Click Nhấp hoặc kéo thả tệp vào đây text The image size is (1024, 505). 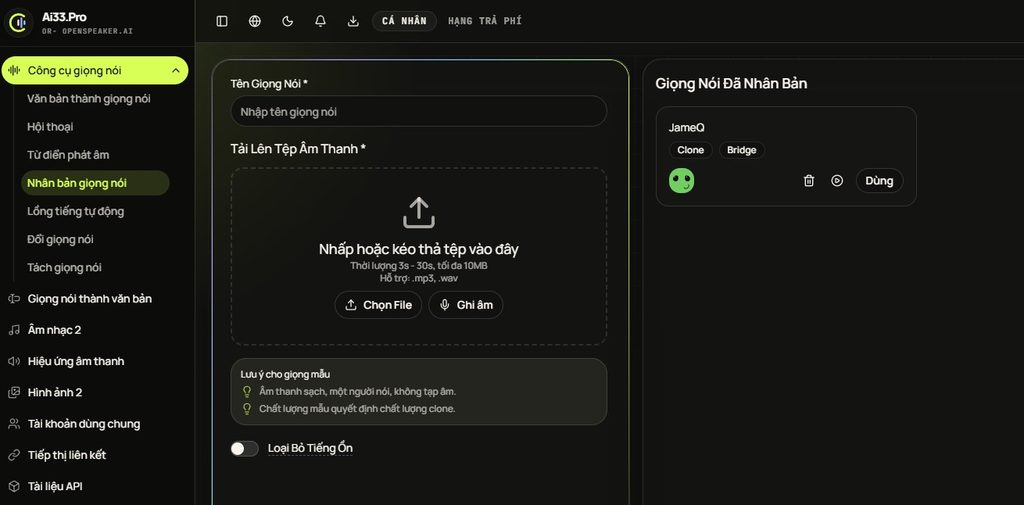(x=419, y=249)
